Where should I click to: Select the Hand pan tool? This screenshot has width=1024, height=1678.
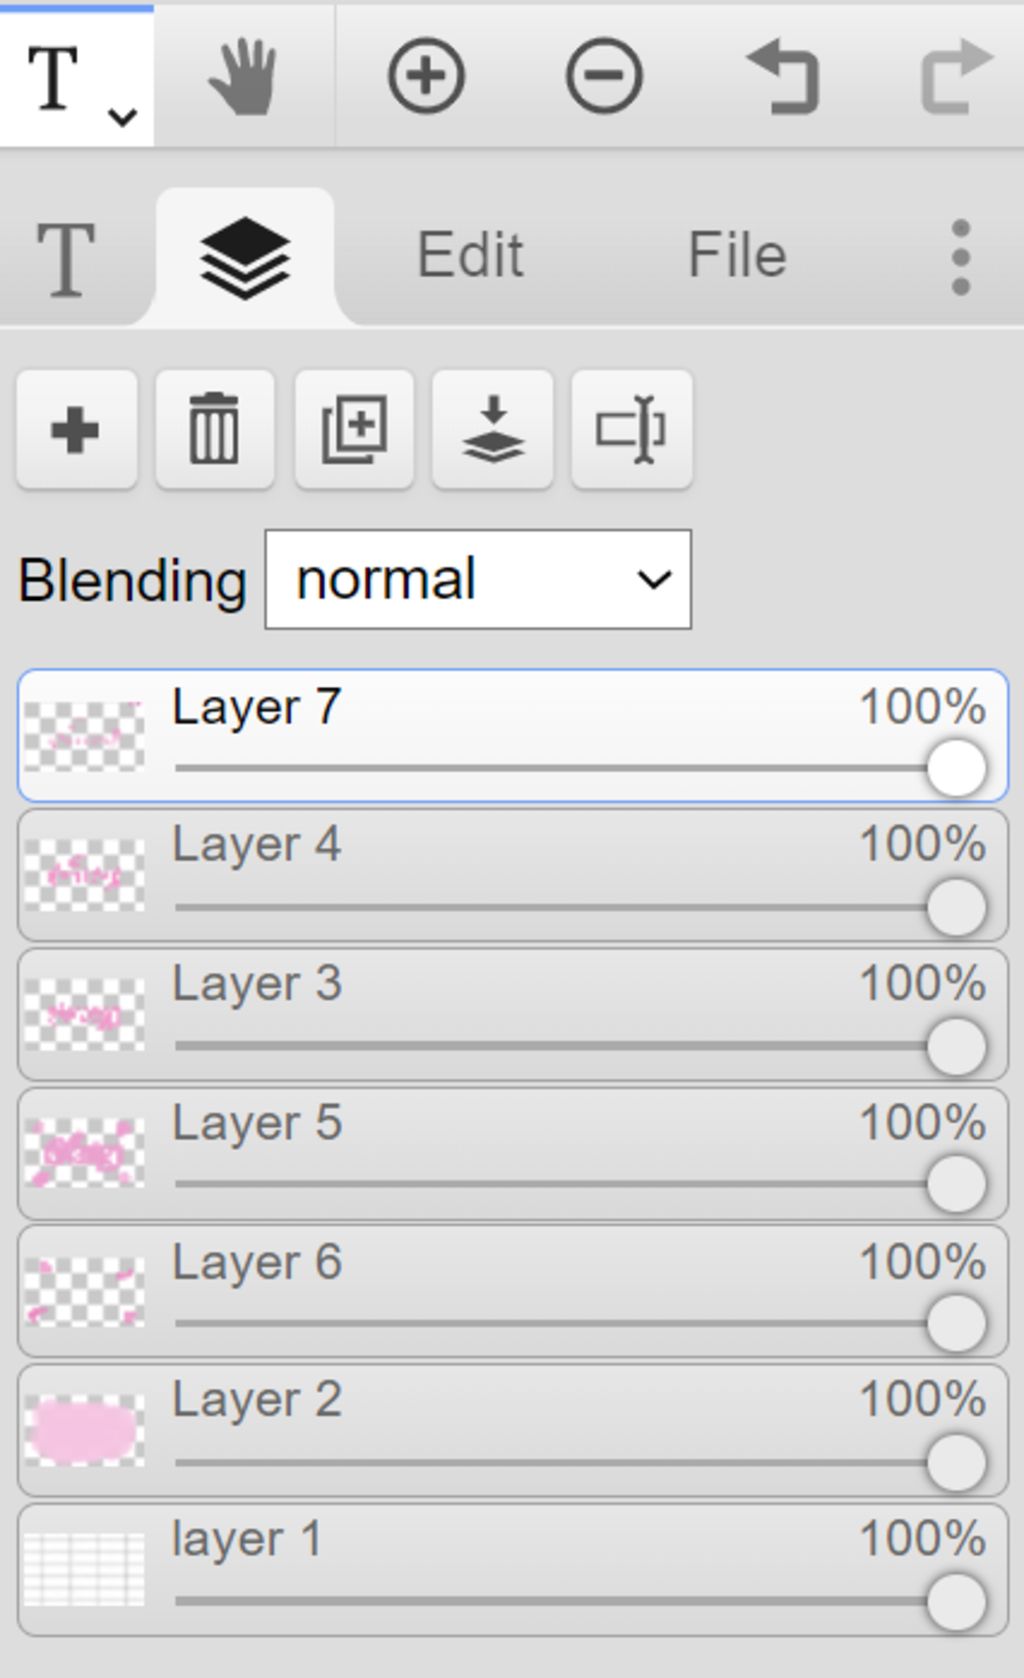(243, 76)
